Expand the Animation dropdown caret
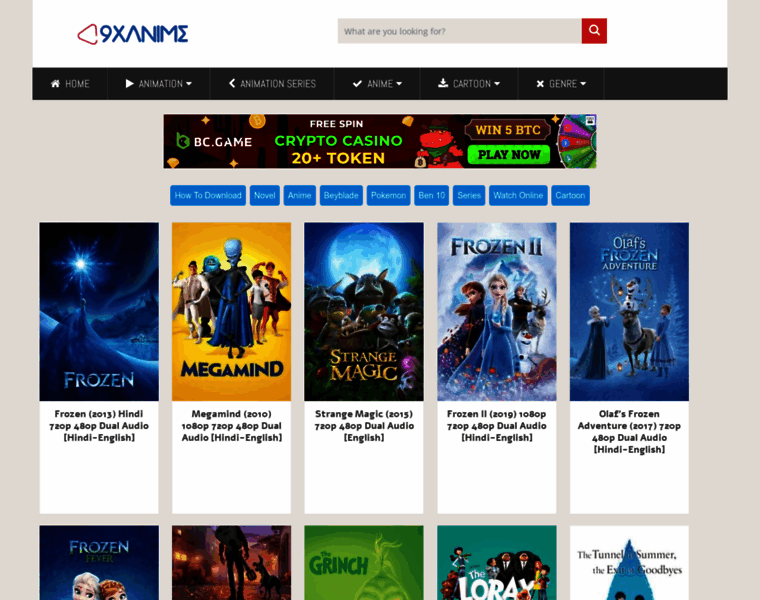 click(x=189, y=84)
